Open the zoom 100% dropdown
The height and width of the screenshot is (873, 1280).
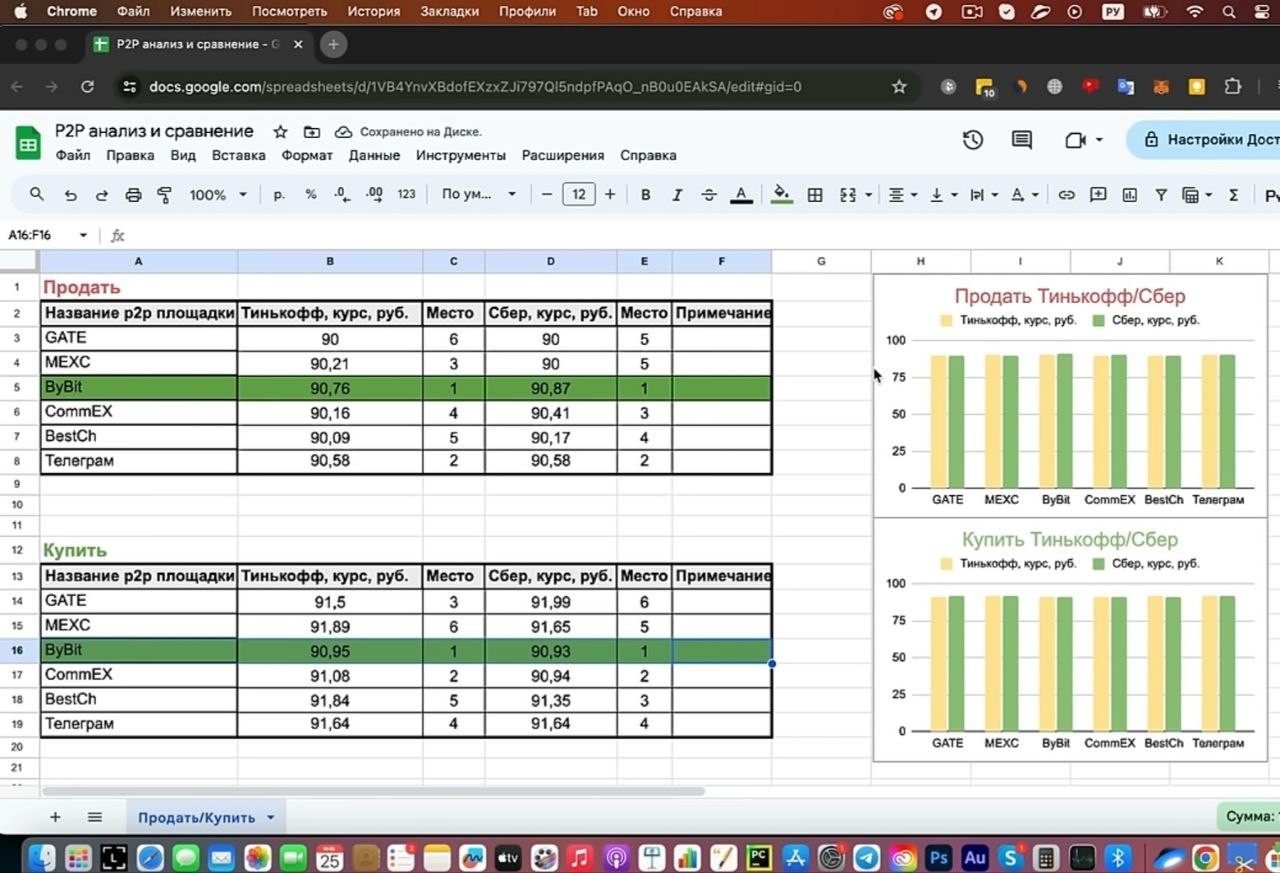coord(217,195)
